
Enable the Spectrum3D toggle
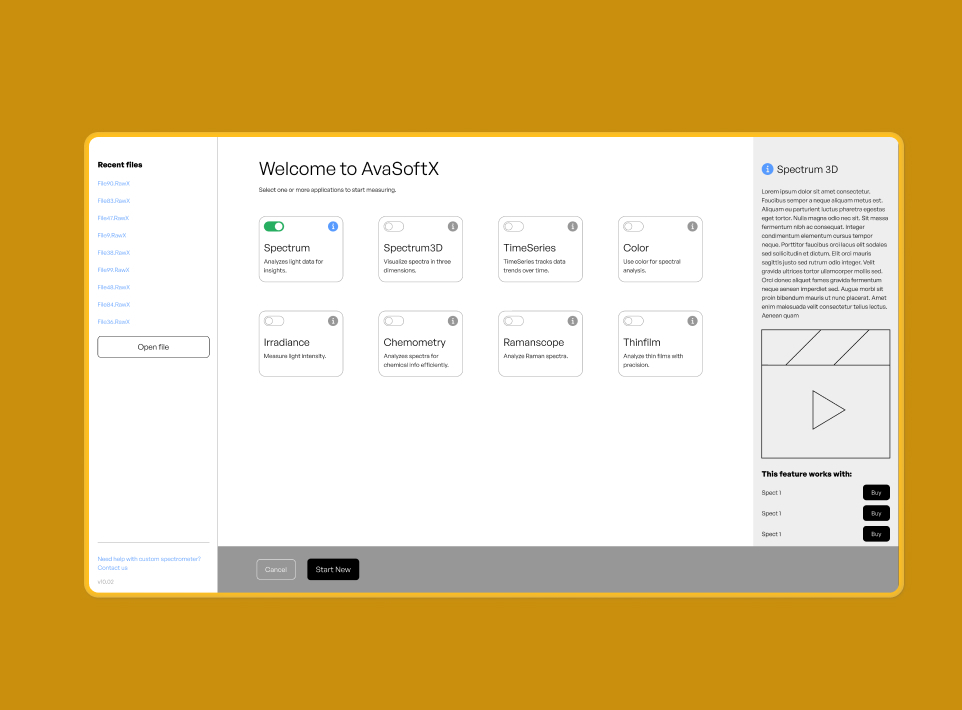point(393,226)
